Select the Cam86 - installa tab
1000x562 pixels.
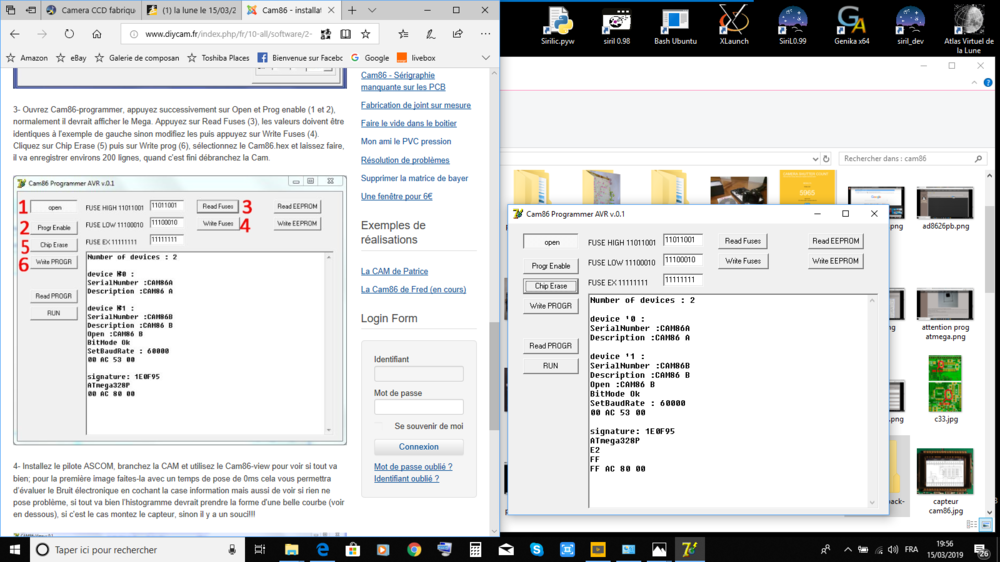click(291, 10)
